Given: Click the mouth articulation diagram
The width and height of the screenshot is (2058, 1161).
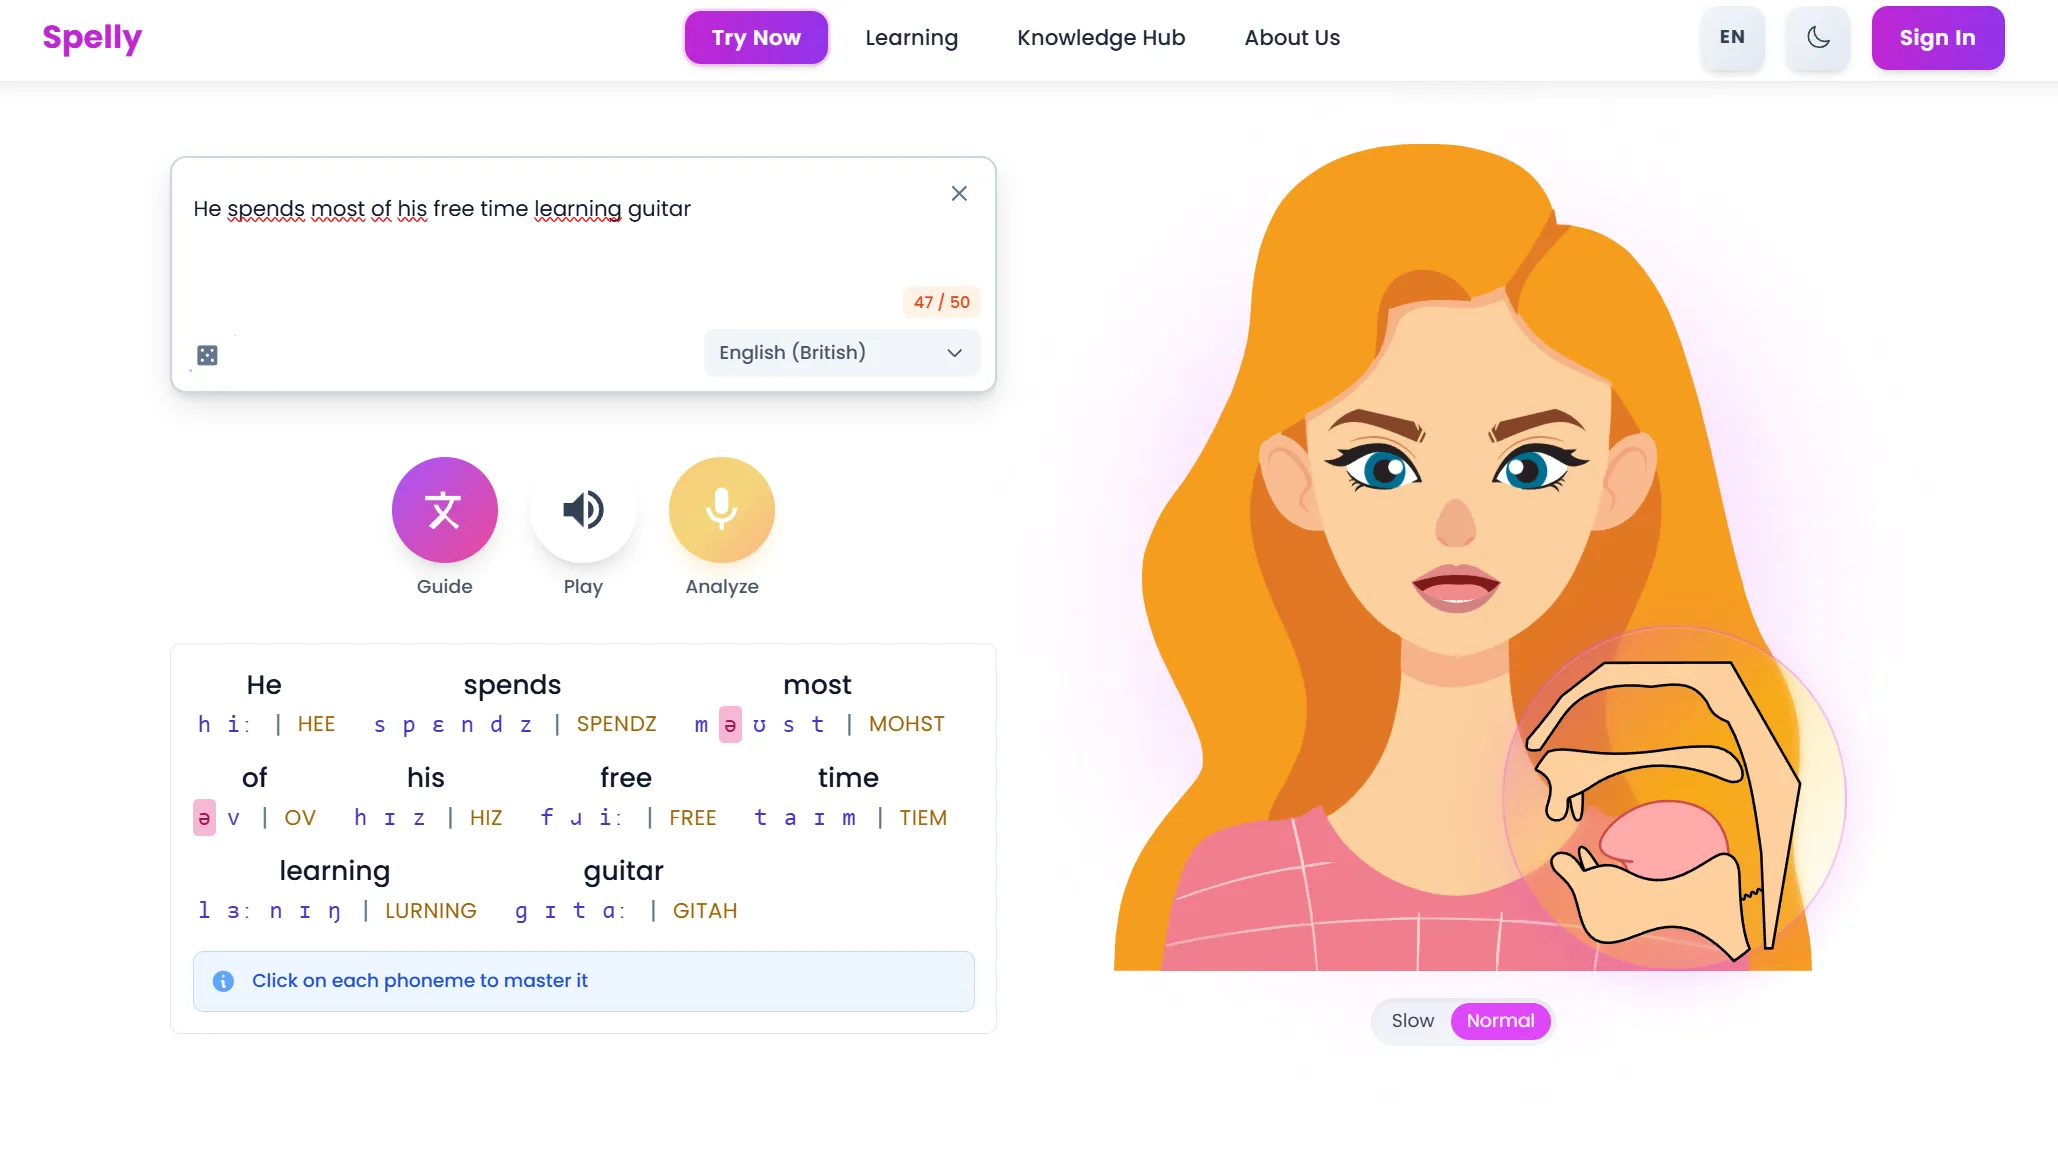Looking at the screenshot, I should pos(1673,798).
